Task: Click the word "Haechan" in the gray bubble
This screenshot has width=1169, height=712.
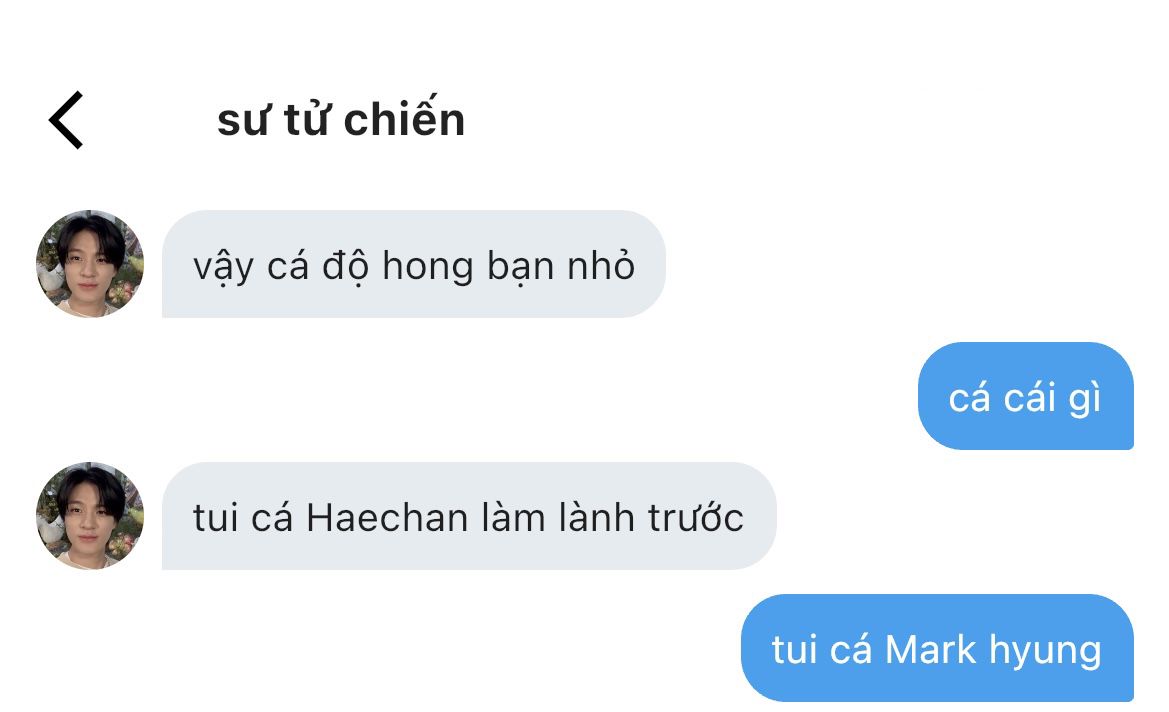Action: [x=387, y=517]
